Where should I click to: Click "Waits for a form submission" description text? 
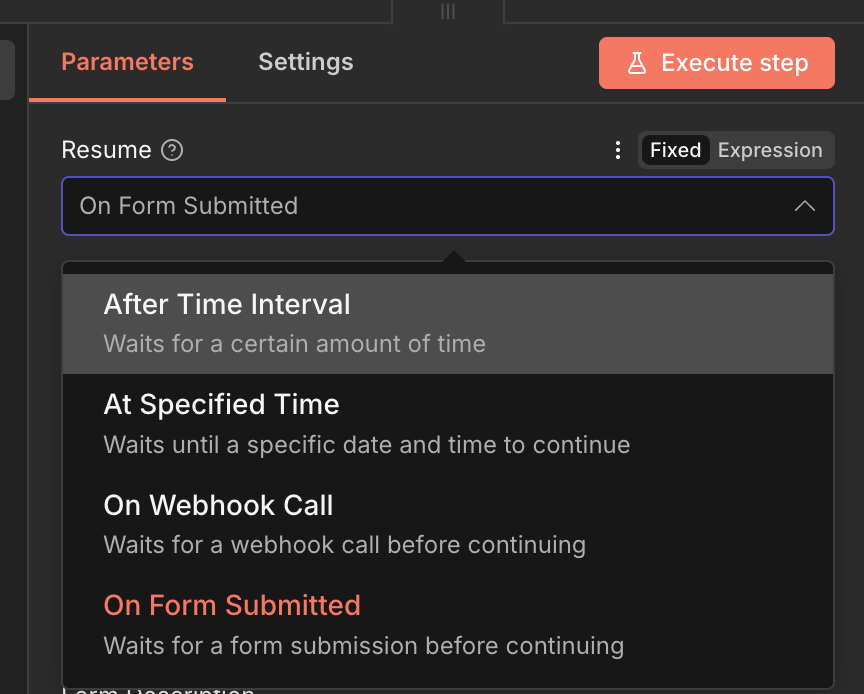pyautogui.click(x=363, y=645)
